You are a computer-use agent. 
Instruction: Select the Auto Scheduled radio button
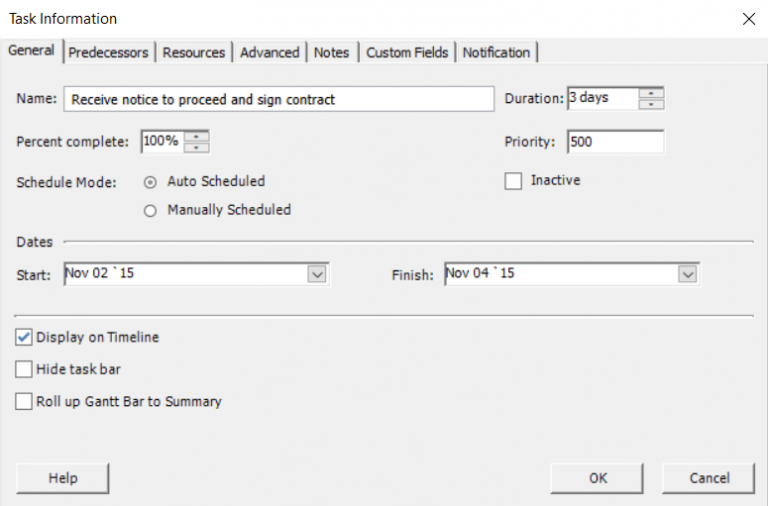click(x=151, y=182)
